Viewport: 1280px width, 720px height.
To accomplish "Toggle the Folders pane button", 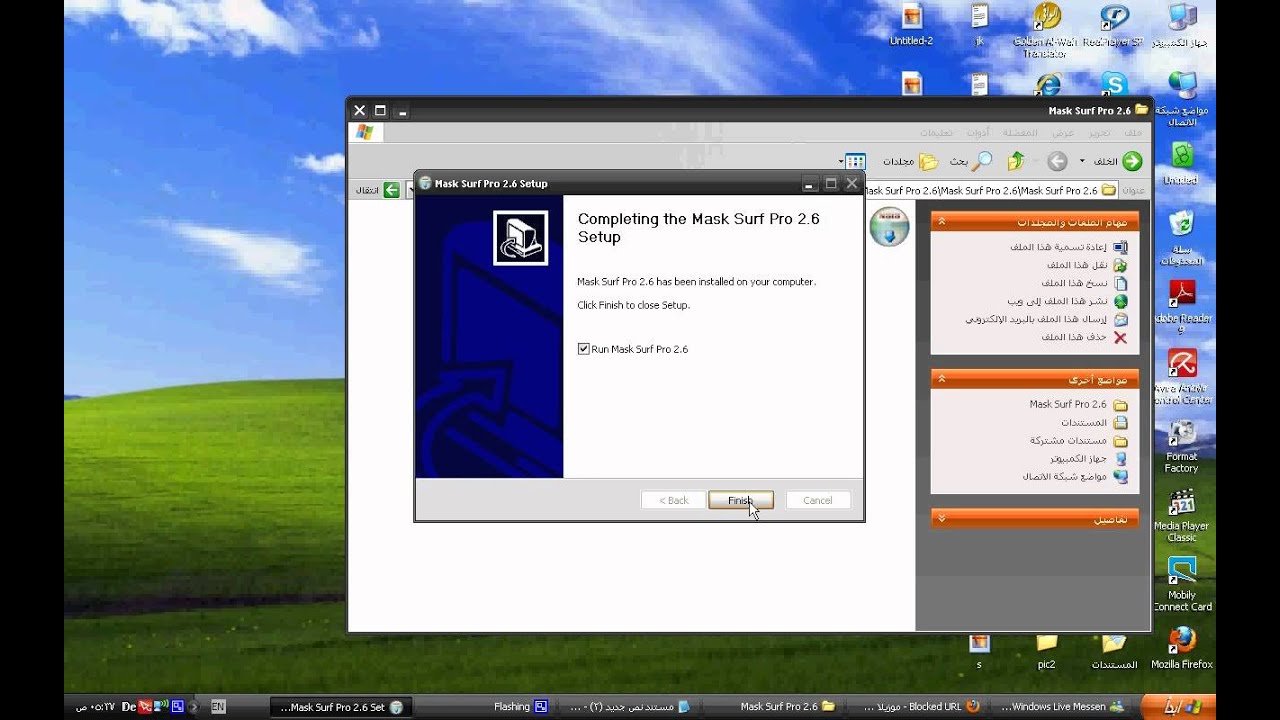I will 928,161.
